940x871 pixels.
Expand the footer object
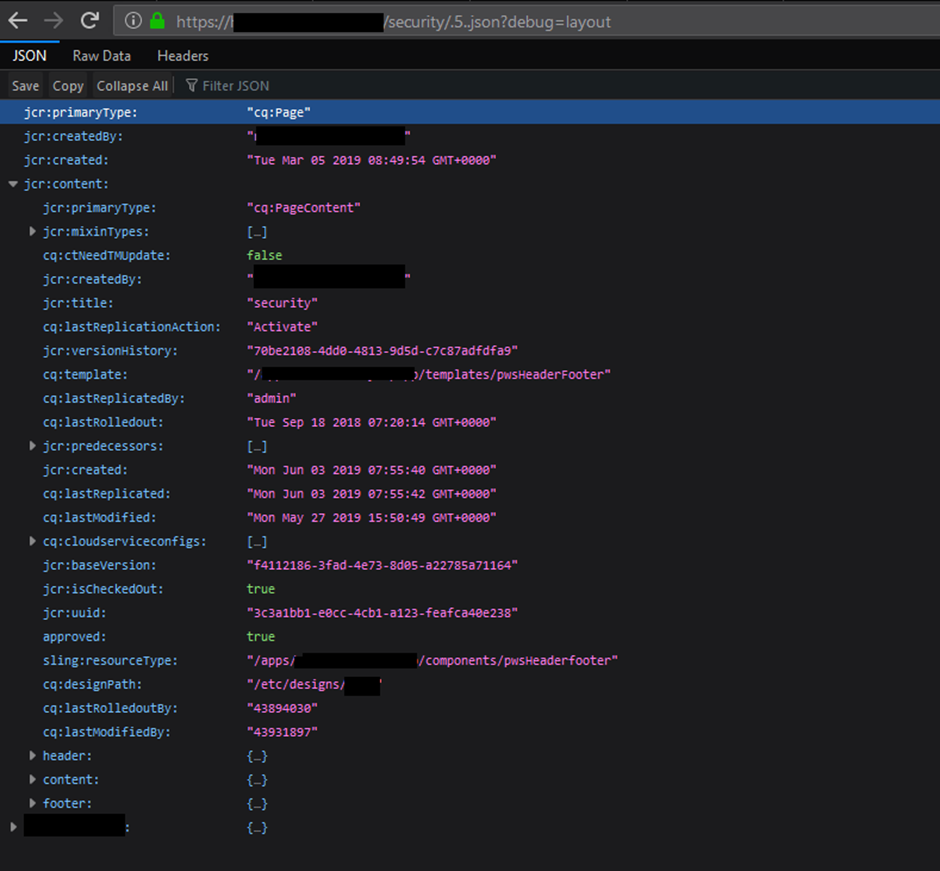click(x=32, y=803)
